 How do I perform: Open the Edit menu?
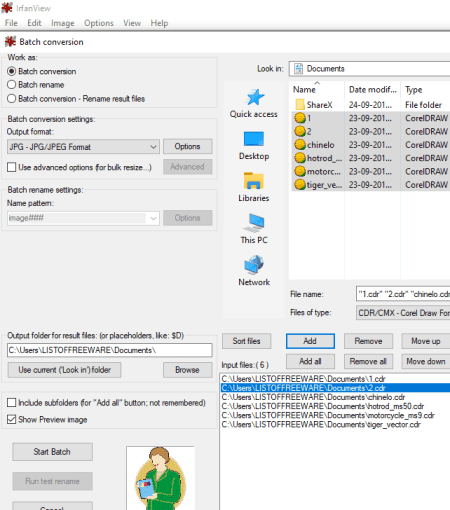pyautogui.click(x=34, y=23)
